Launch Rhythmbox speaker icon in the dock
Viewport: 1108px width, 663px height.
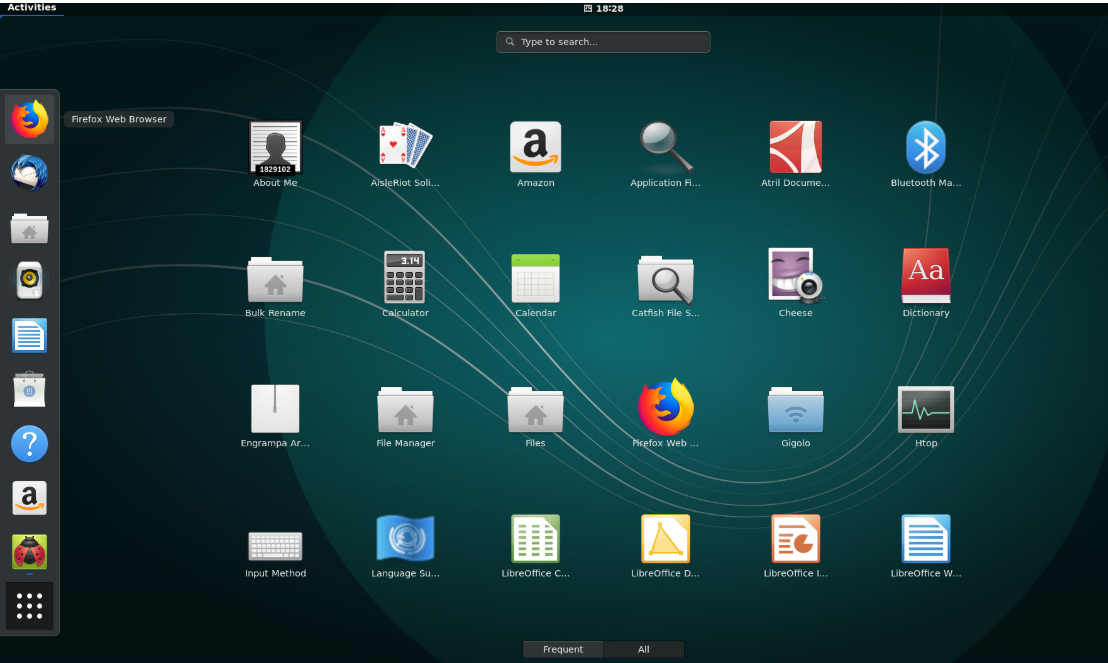(x=30, y=281)
